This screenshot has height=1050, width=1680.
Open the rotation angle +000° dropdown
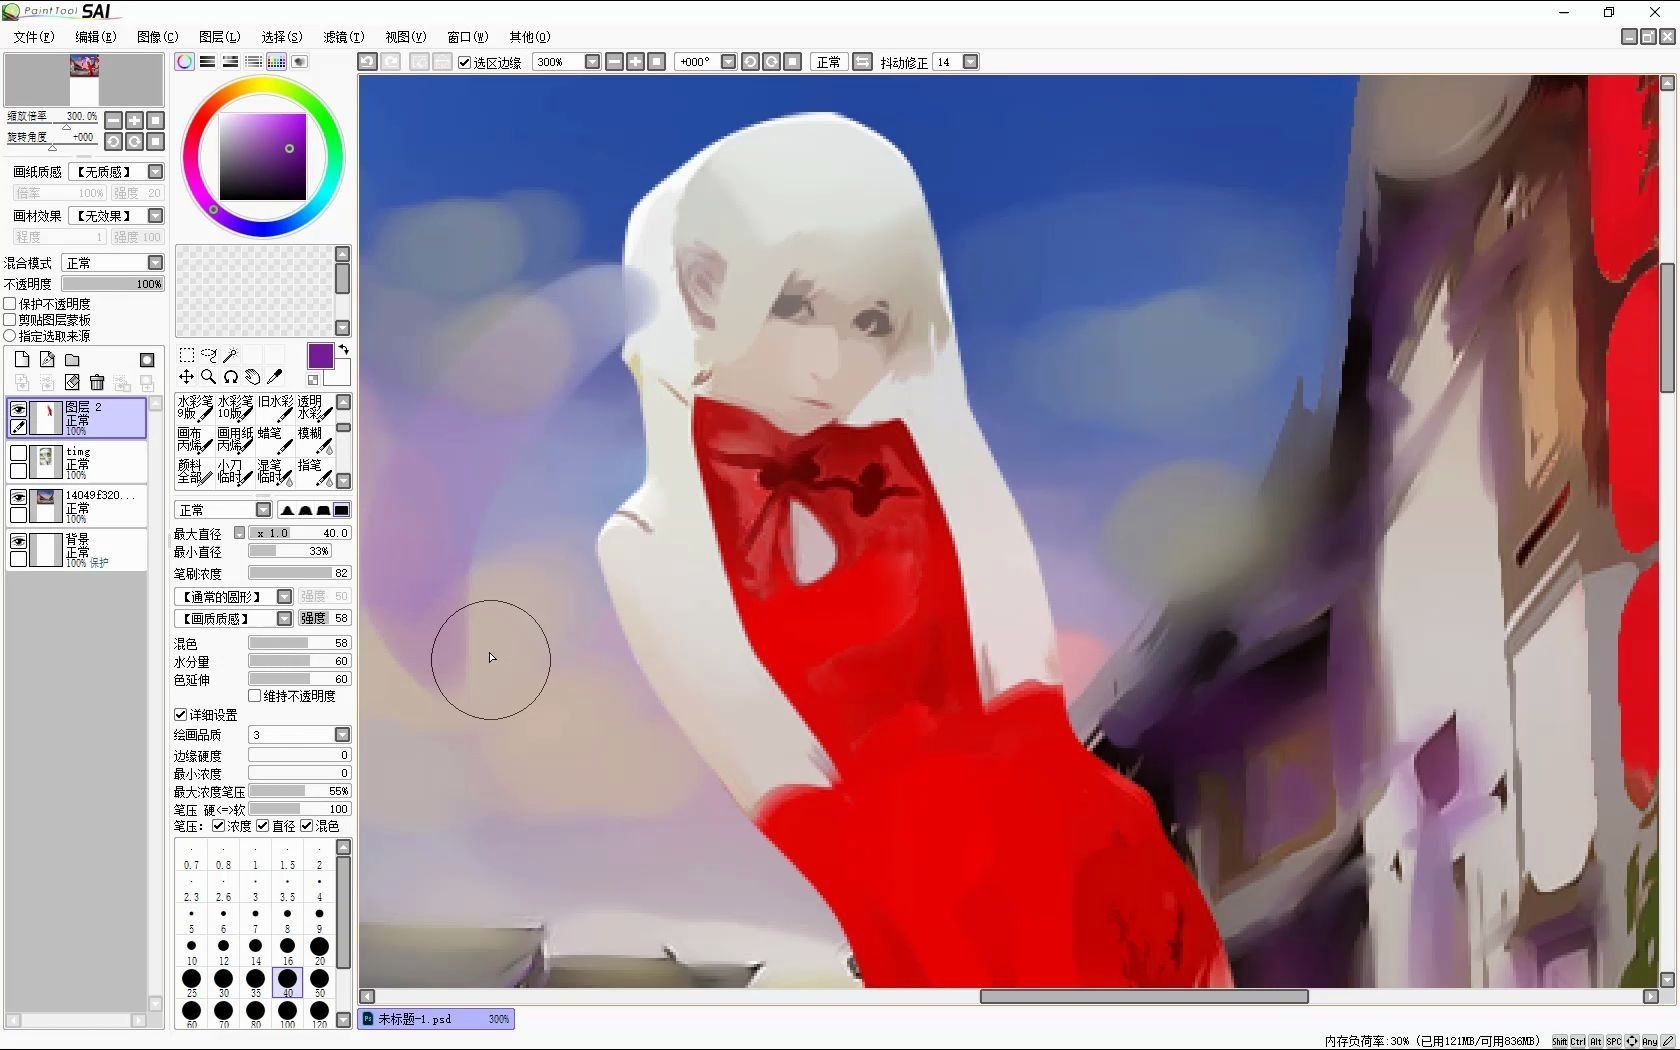pos(729,62)
